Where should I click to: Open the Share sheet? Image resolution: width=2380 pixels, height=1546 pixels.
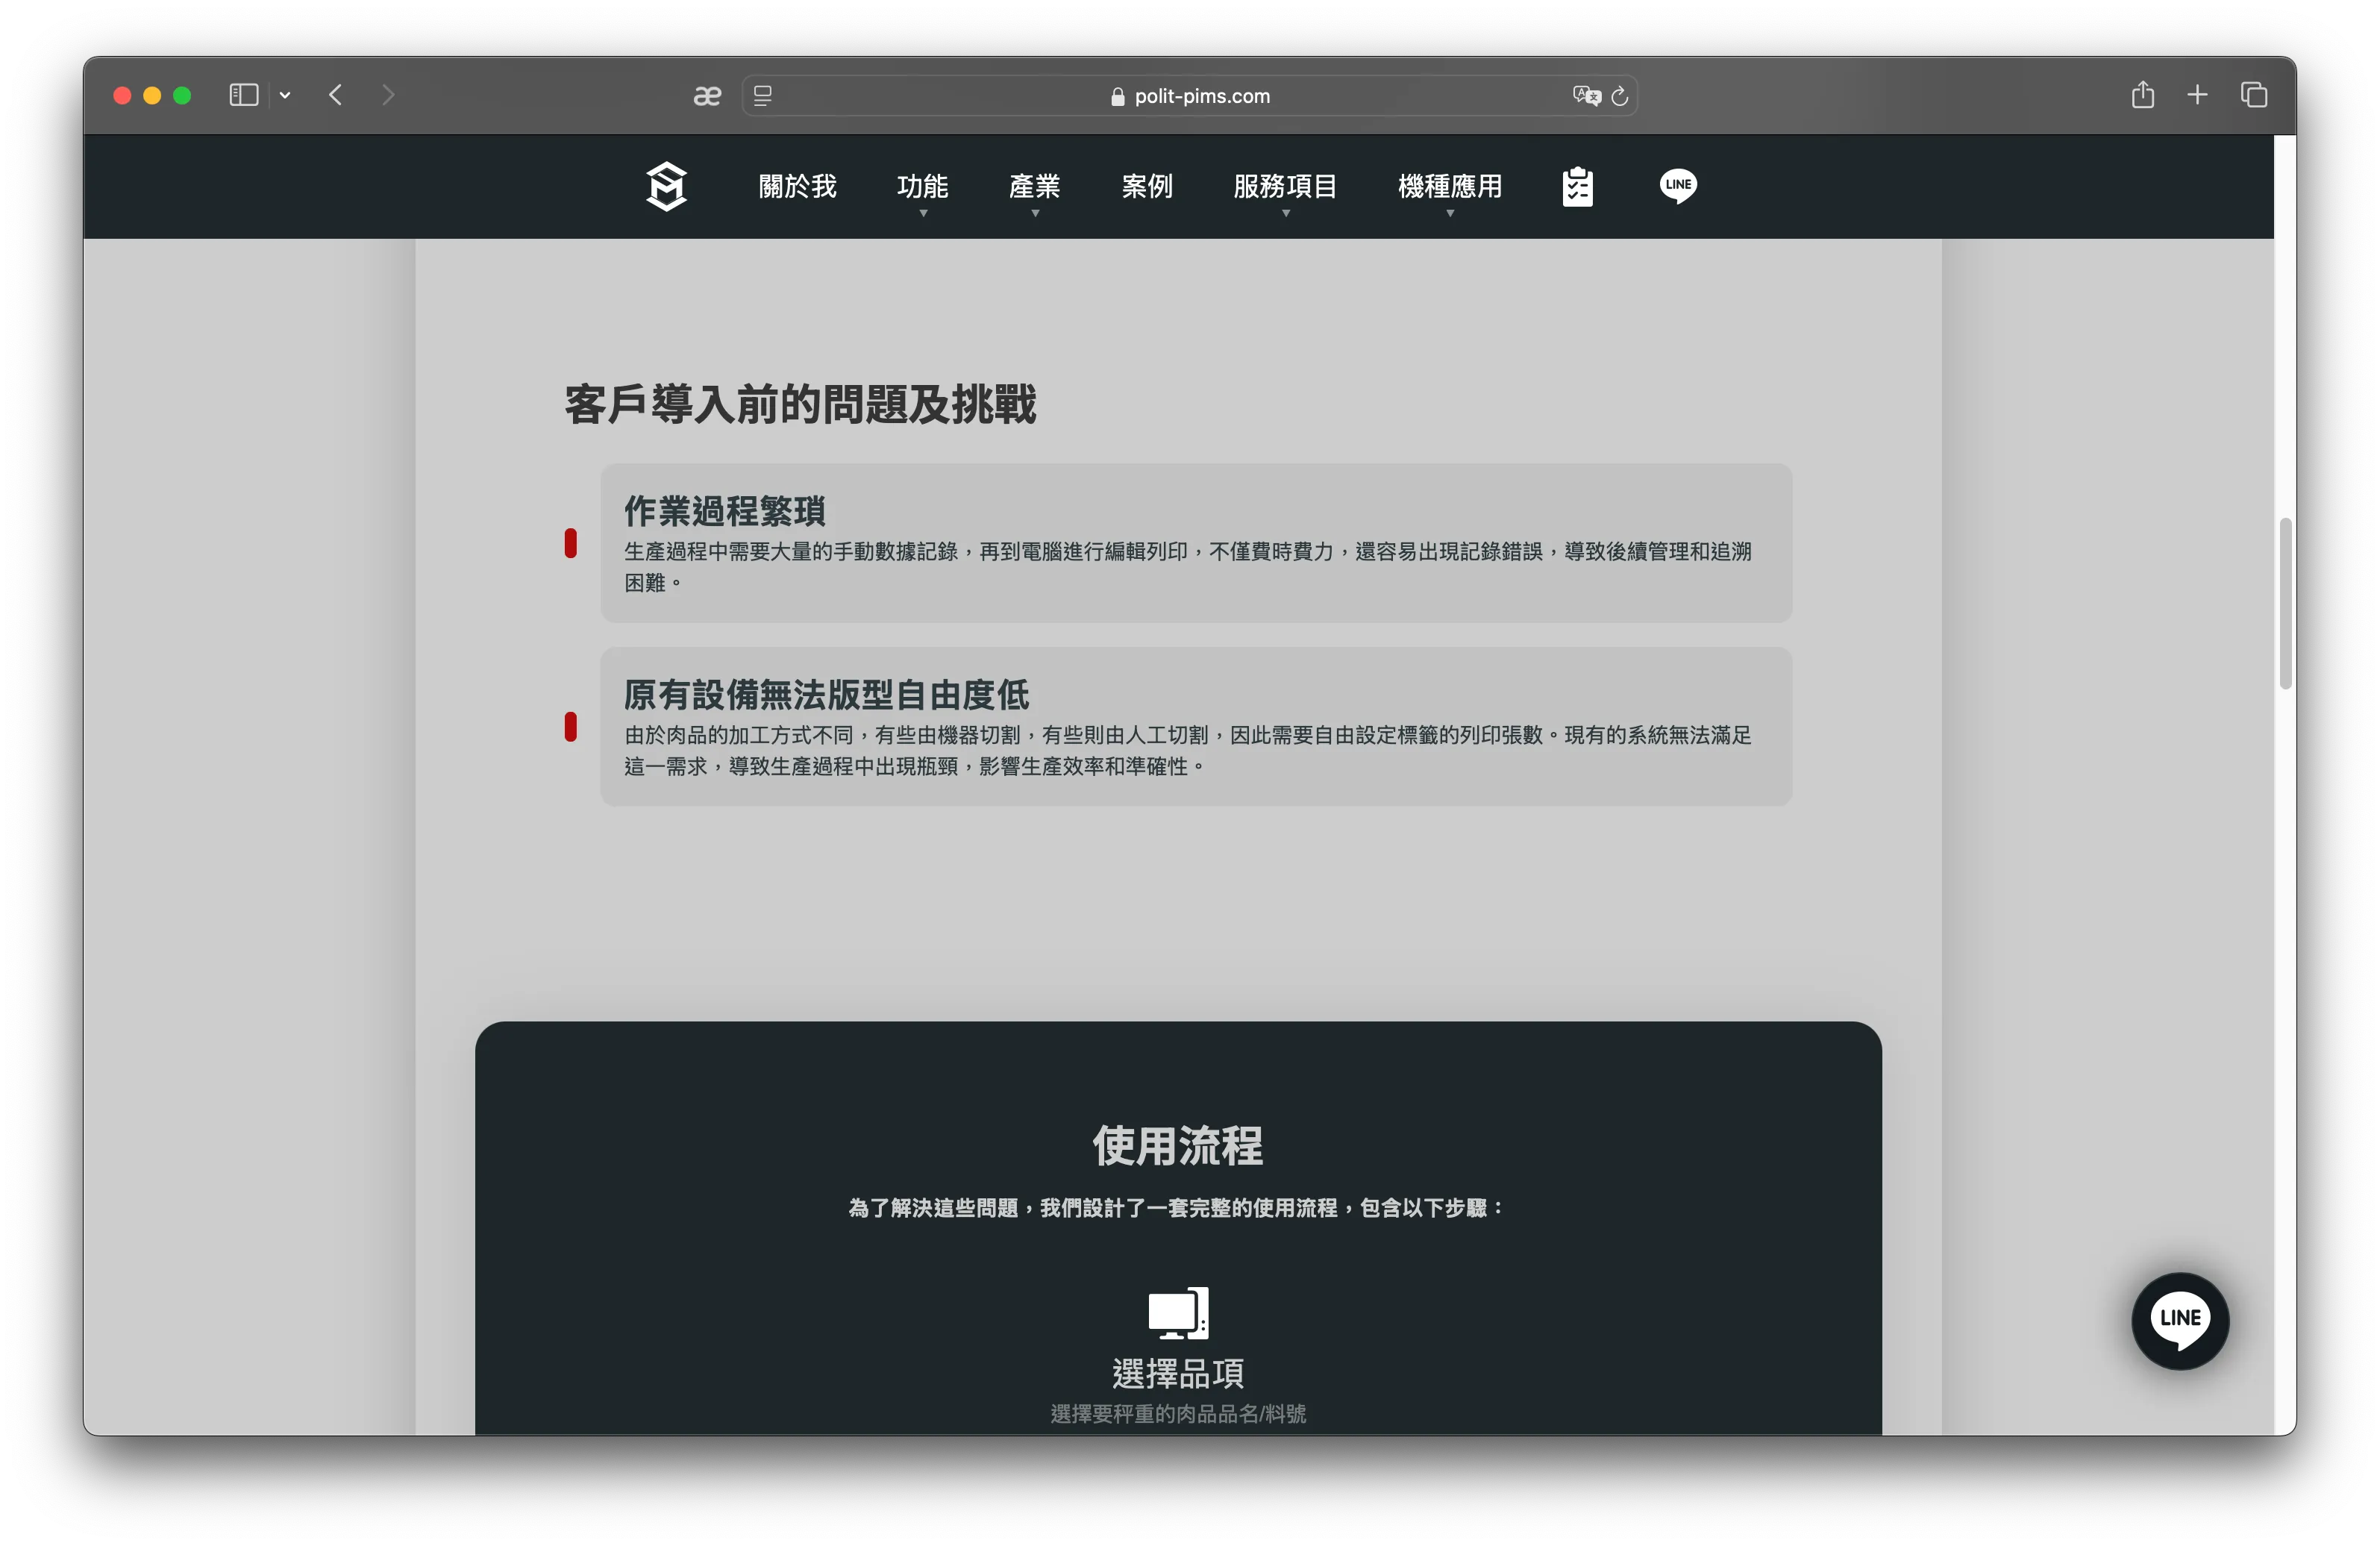(x=2142, y=95)
